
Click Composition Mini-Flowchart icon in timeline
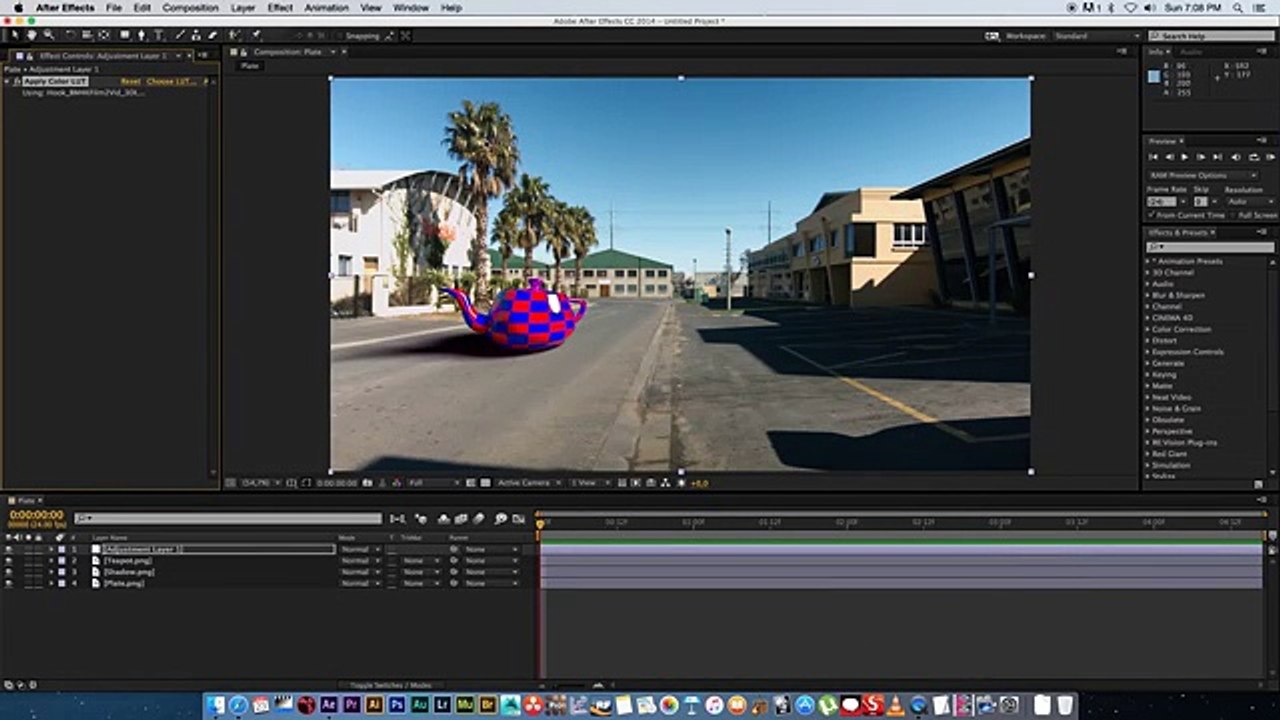pos(398,518)
